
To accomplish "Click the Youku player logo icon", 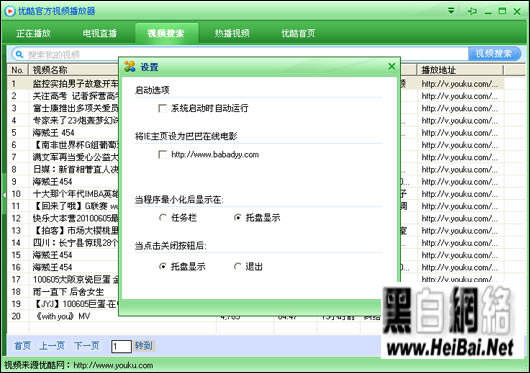I will [9, 11].
